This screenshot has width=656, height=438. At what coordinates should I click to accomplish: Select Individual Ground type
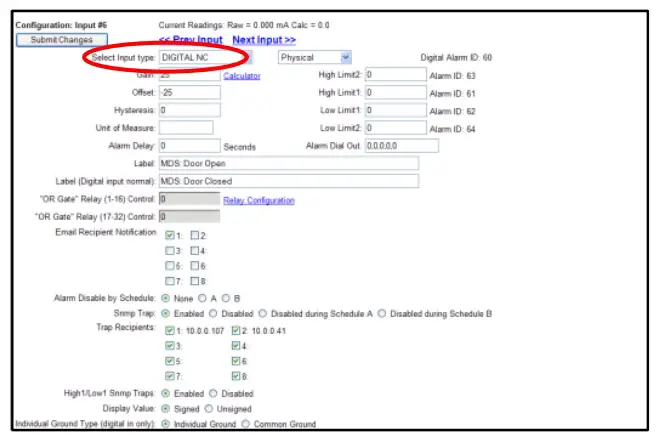pyautogui.click(x=166, y=424)
